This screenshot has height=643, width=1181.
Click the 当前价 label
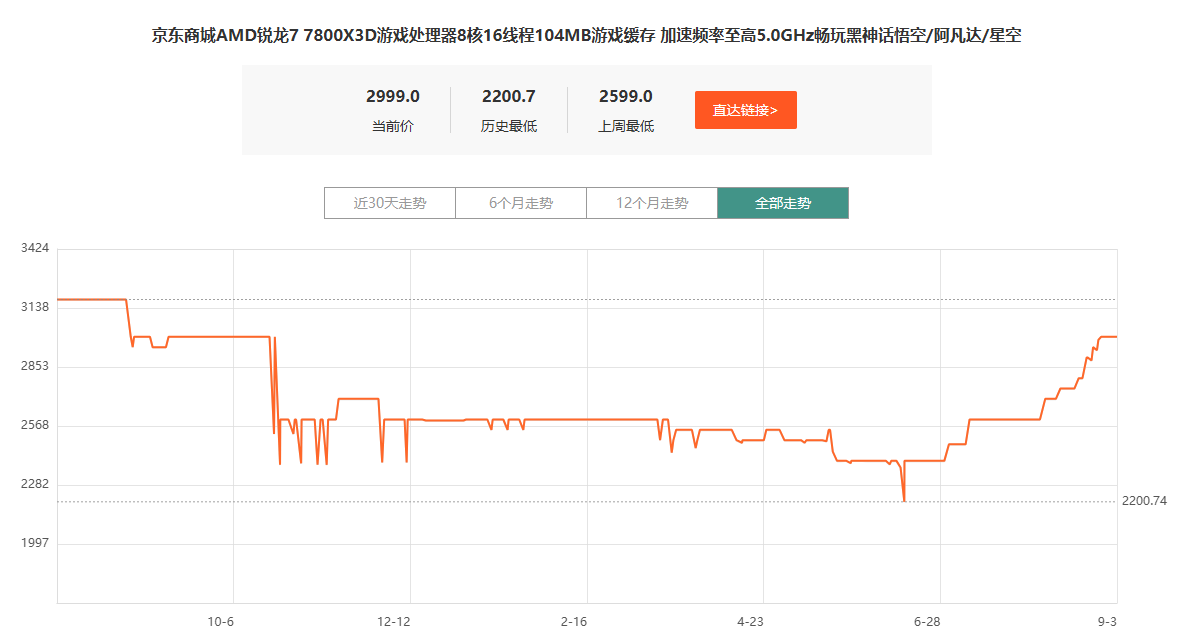pos(393,126)
